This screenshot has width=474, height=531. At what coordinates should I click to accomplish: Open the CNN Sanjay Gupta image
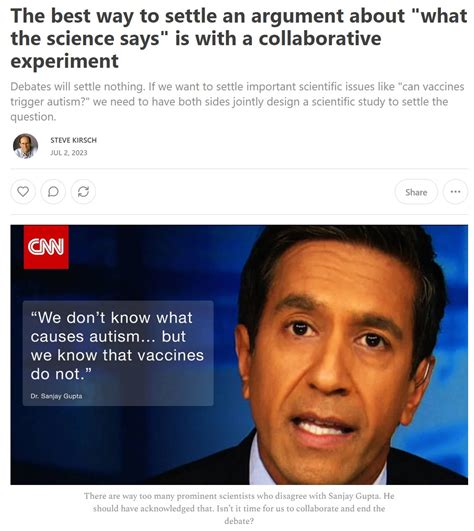tap(239, 355)
